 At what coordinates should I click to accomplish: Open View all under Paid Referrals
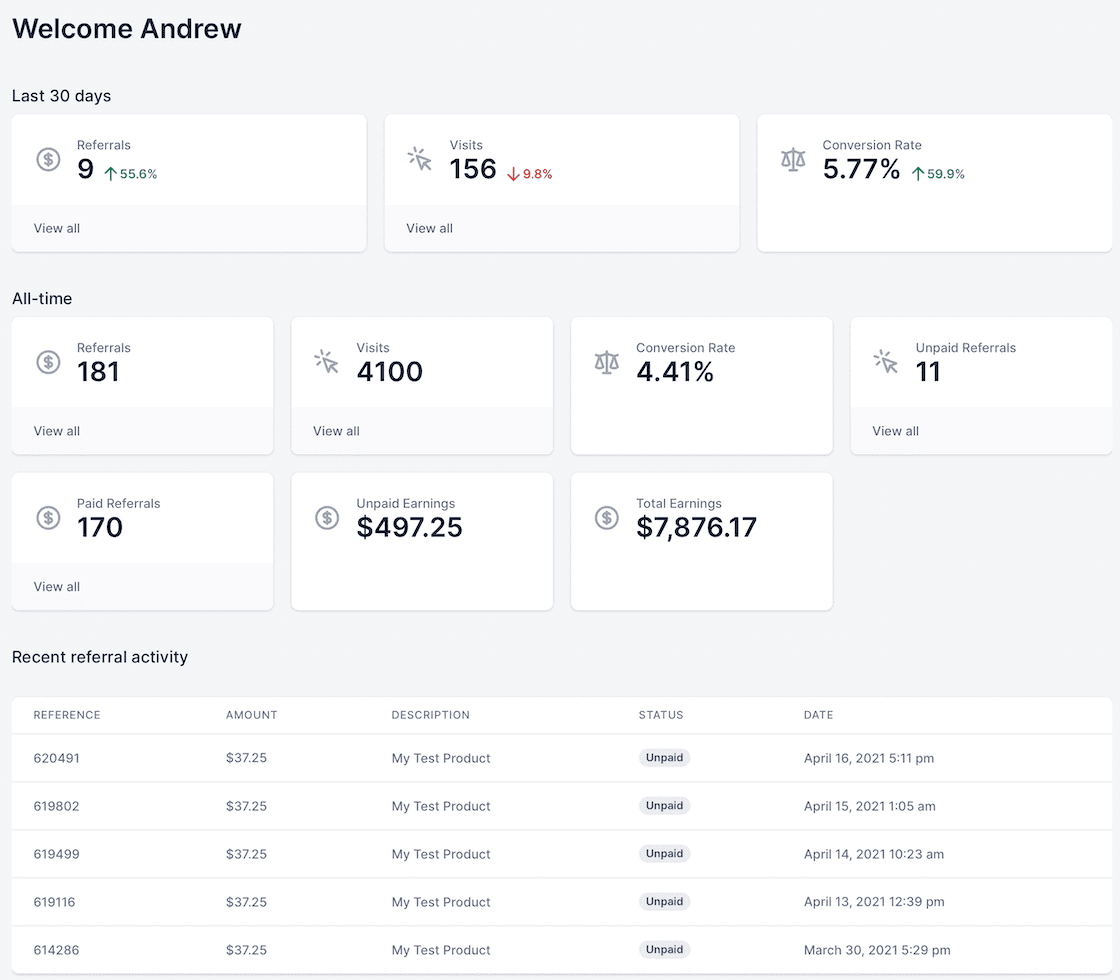click(56, 587)
